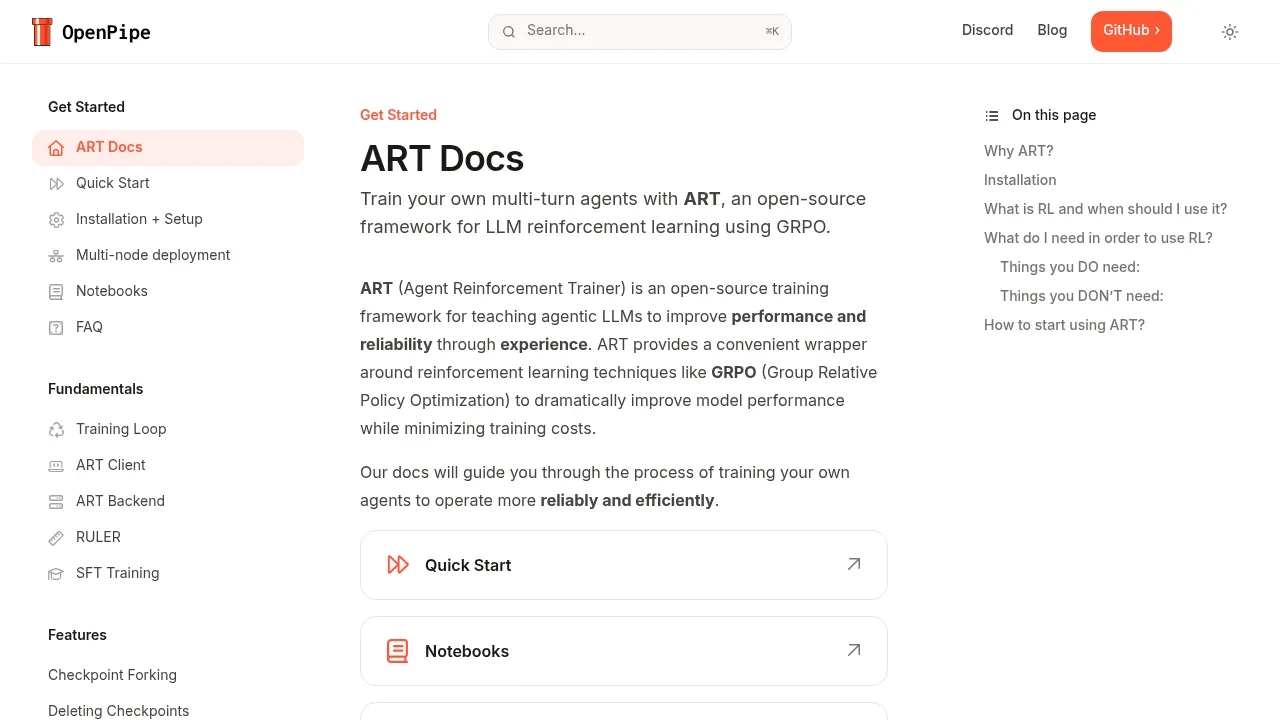Jump to How to start using ART?
The image size is (1280, 720).
pos(1064,325)
